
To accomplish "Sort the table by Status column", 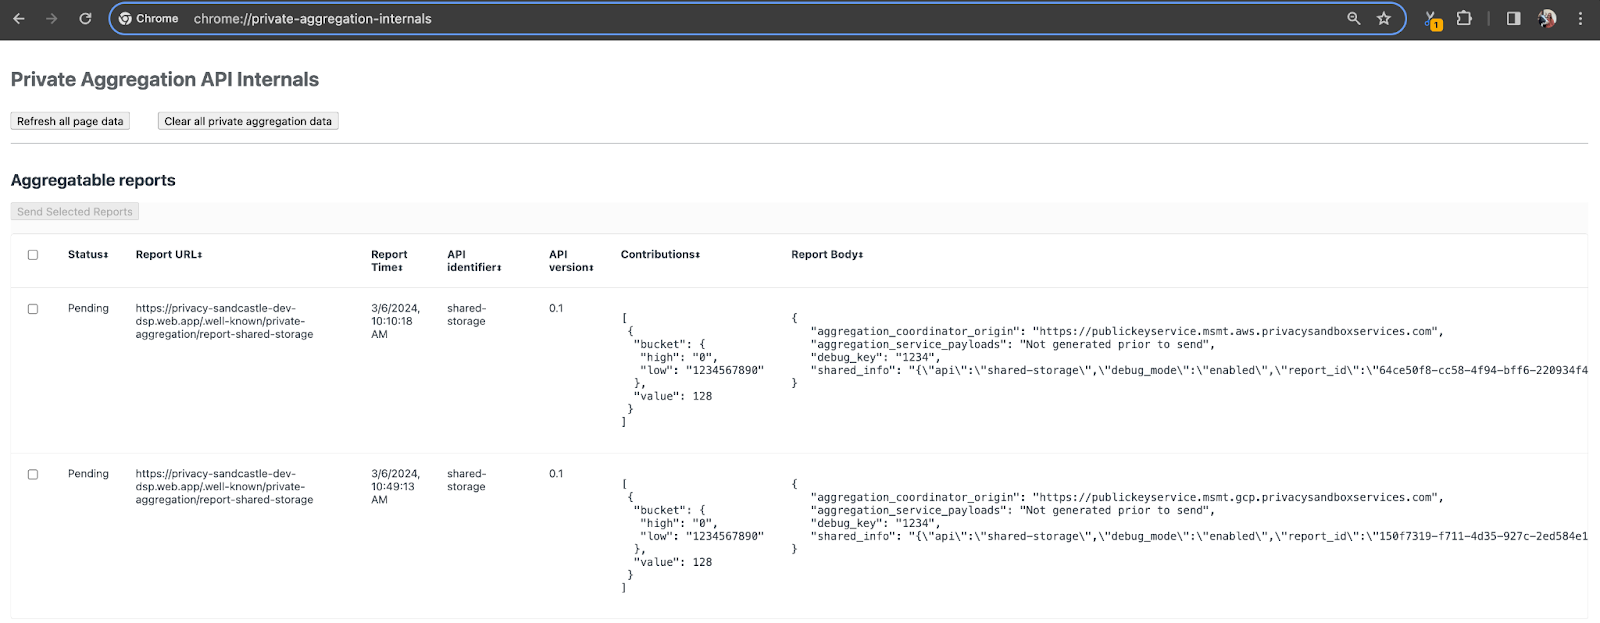I will click(x=88, y=255).
